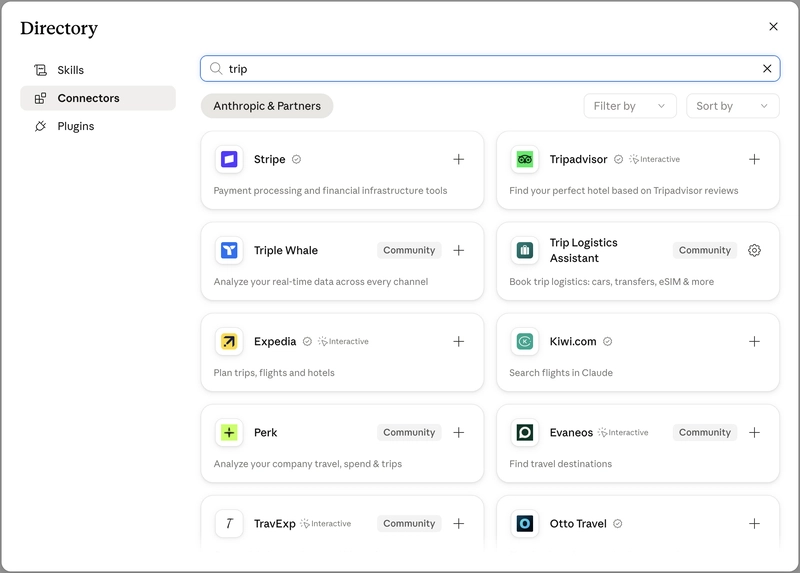Click the Interactive label on Expedia

(343, 341)
